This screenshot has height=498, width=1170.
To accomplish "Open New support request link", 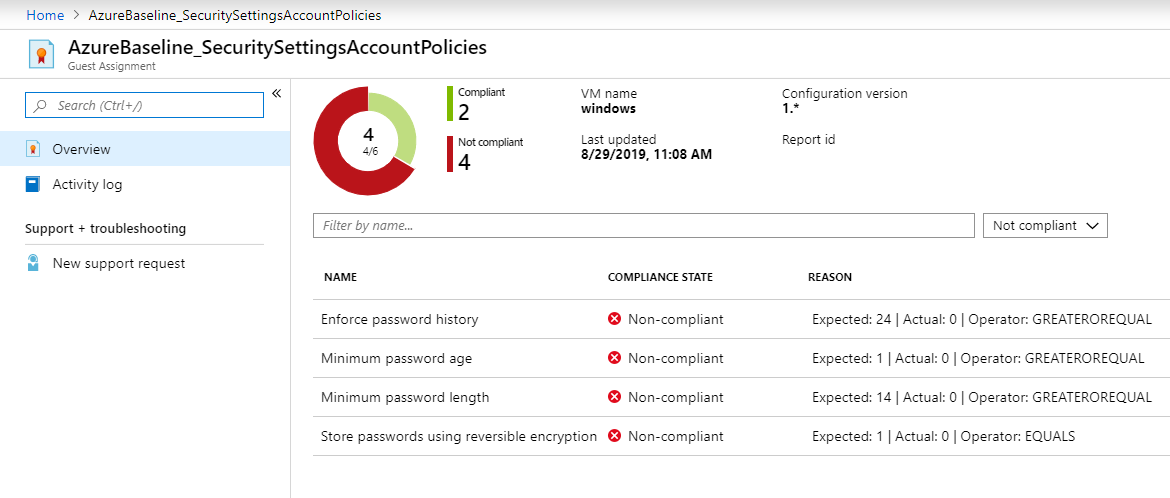I will point(118,263).
